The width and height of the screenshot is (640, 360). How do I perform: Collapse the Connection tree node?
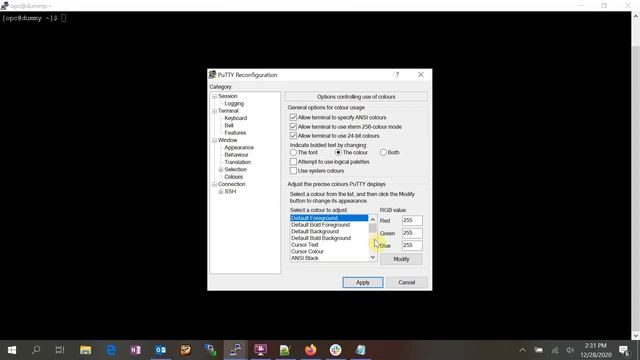click(x=214, y=184)
